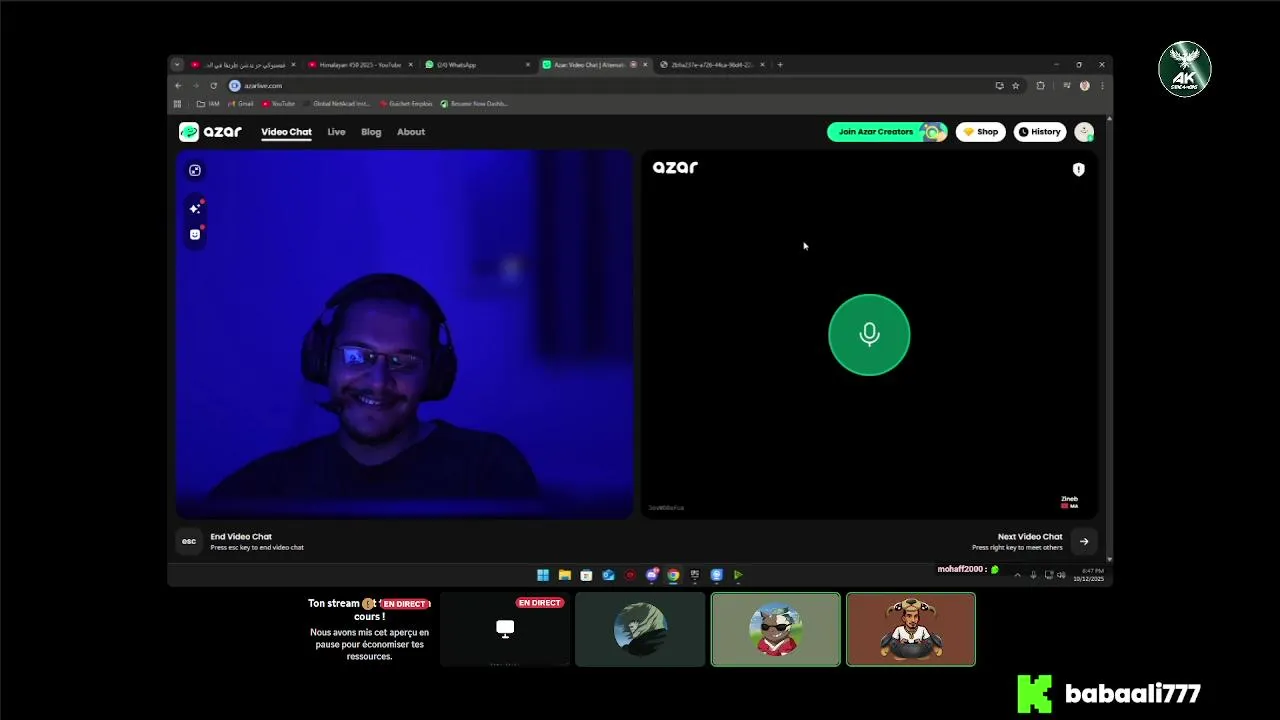1280x720 pixels.
Task: Open the Blog page link
Action: [x=371, y=132]
